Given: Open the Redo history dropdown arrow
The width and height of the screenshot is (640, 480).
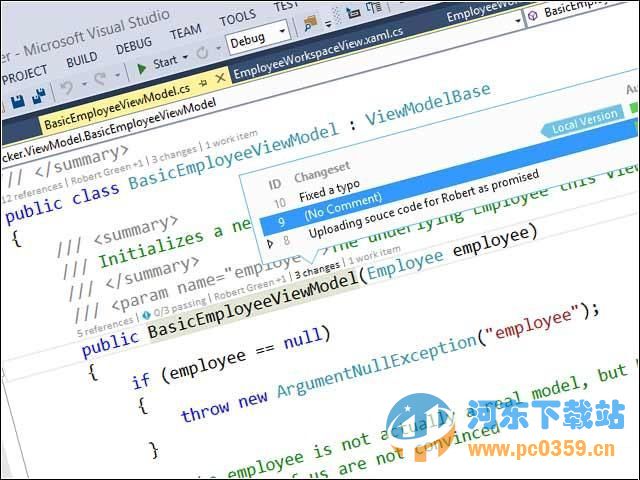Looking at the screenshot, I should [x=118, y=75].
